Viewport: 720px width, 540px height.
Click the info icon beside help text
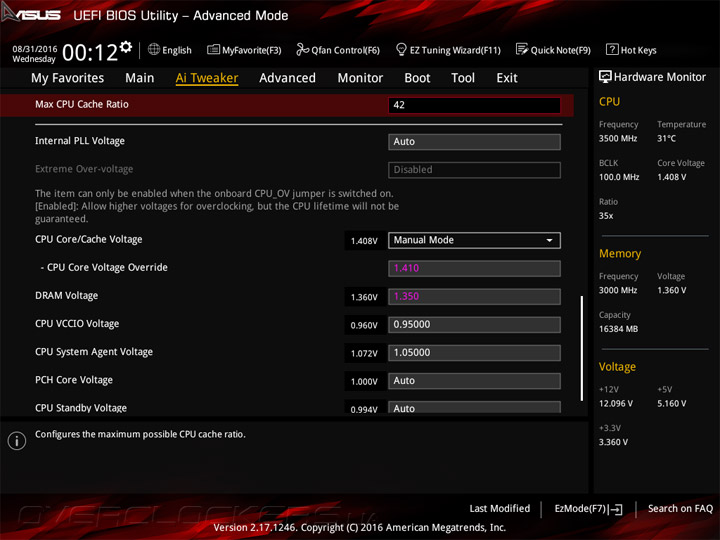pyautogui.click(x=17, y=440)
